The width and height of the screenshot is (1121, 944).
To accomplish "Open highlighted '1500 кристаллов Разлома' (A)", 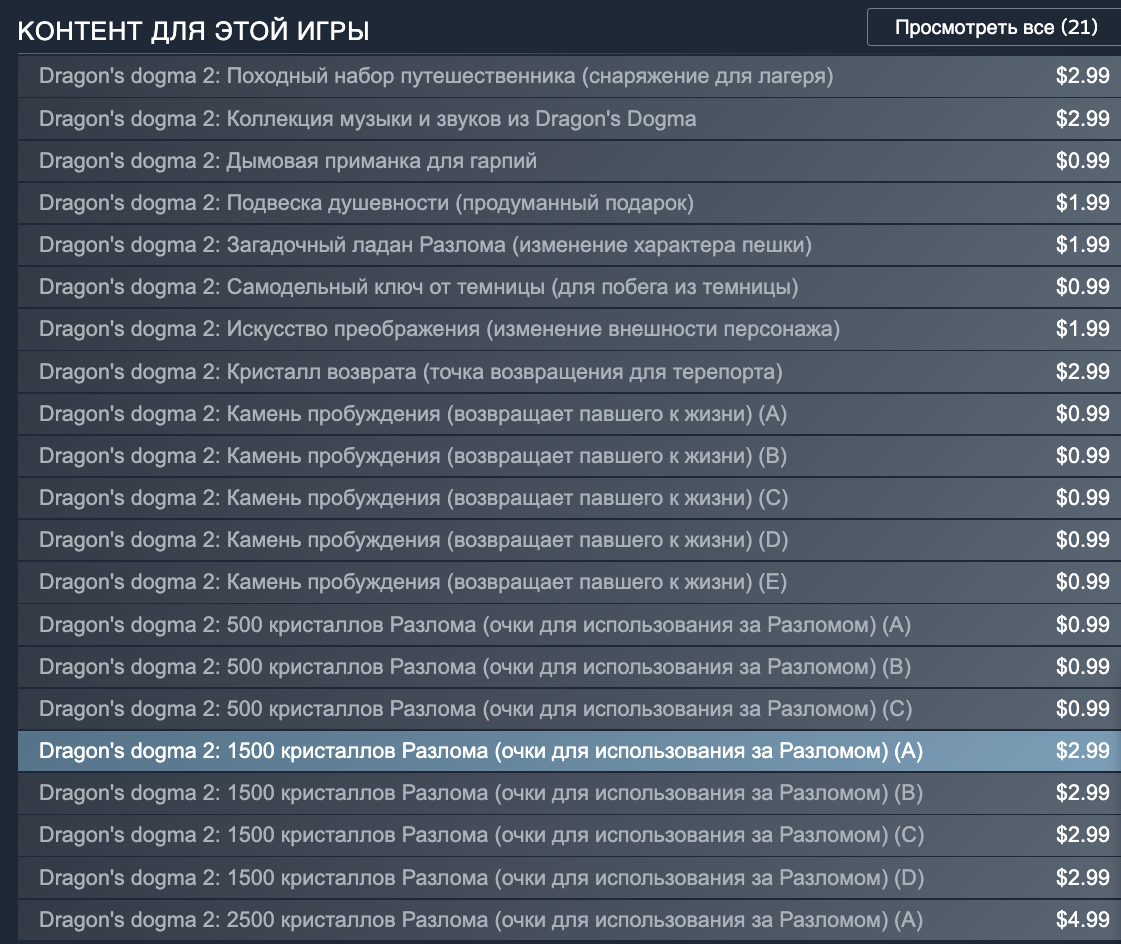I will click(569, 751).
